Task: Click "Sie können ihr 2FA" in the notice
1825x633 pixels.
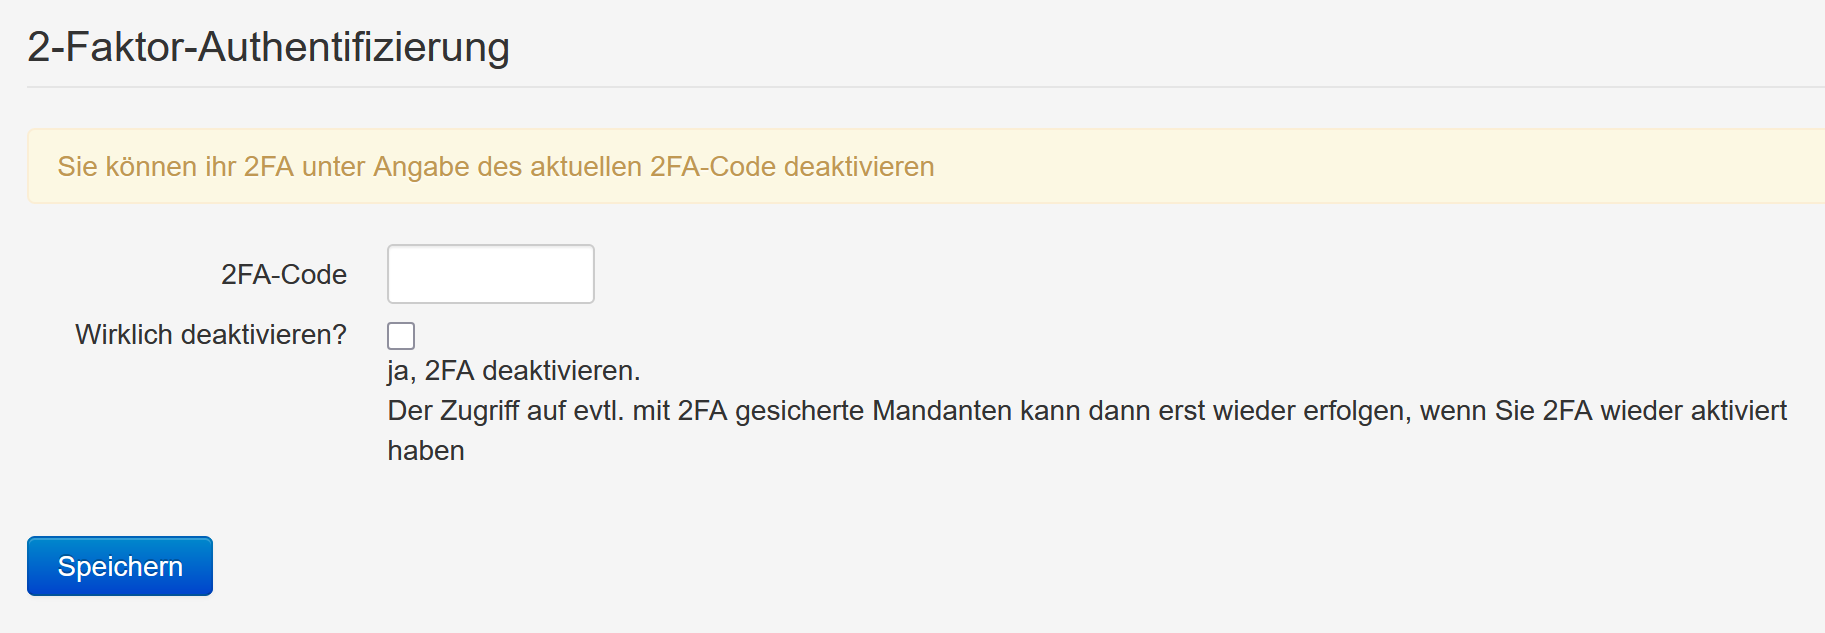Action: (176, 167)
